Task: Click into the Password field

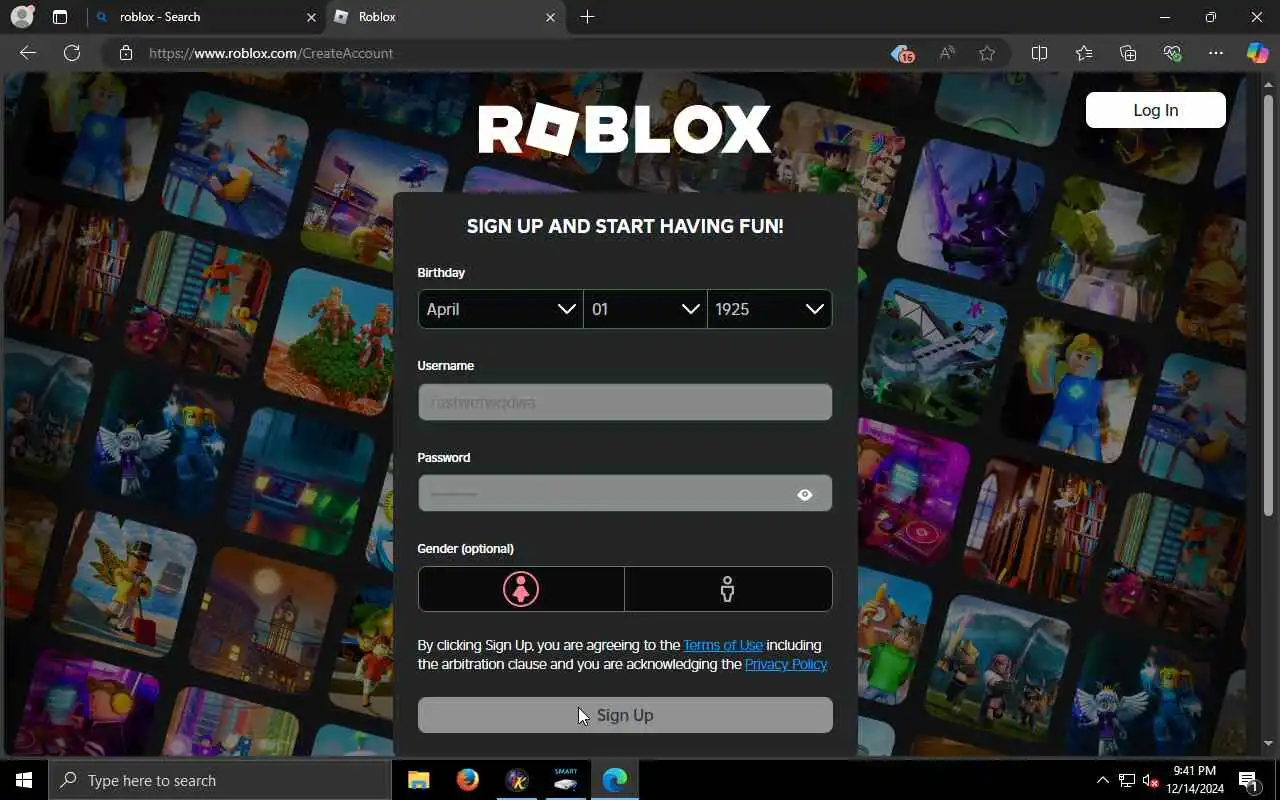Action: click(x=625, y=493)
